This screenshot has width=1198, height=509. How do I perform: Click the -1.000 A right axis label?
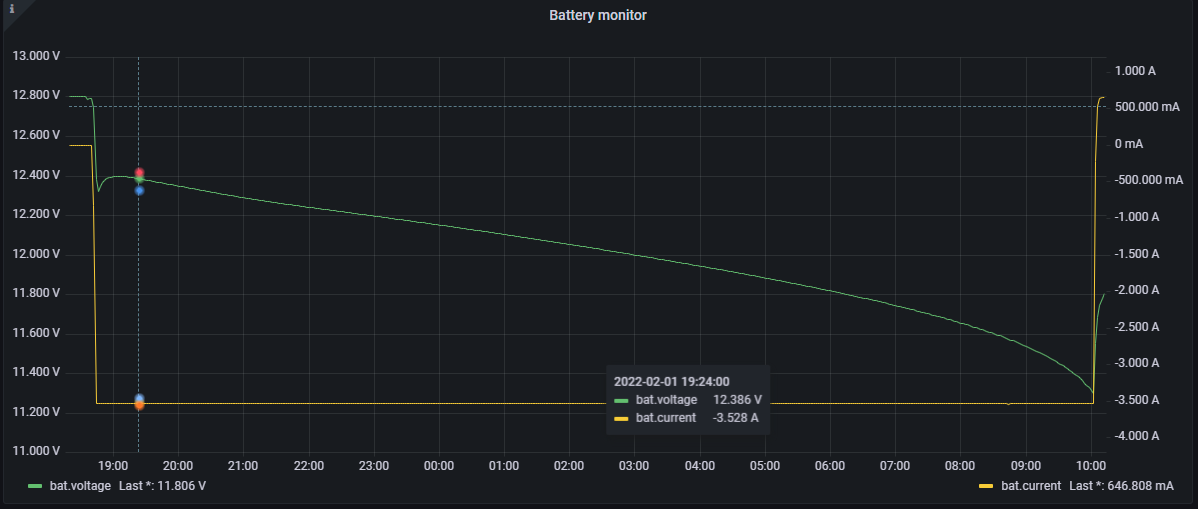(1137, 217)
